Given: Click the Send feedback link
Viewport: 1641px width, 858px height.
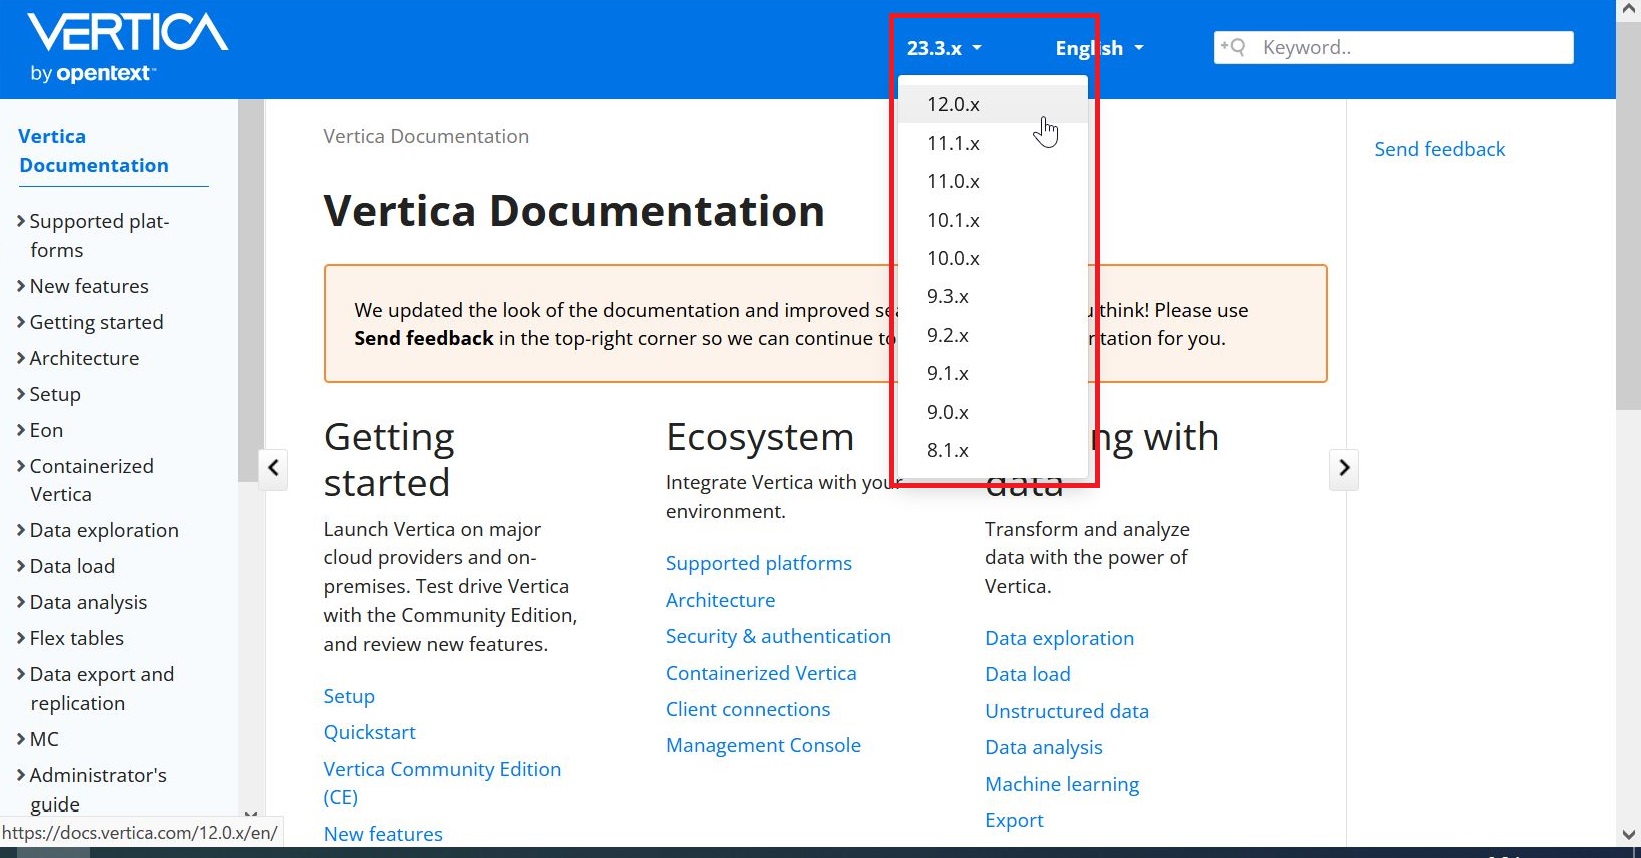Looking at the screenshot, I should click(x=1439, y=149).
